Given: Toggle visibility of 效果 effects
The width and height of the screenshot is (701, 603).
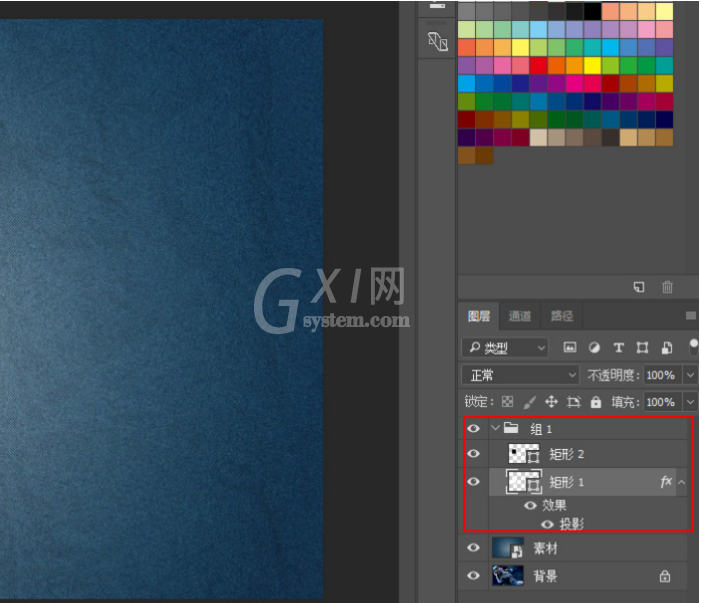Looking at the screenshot, I should pos(530,506).
